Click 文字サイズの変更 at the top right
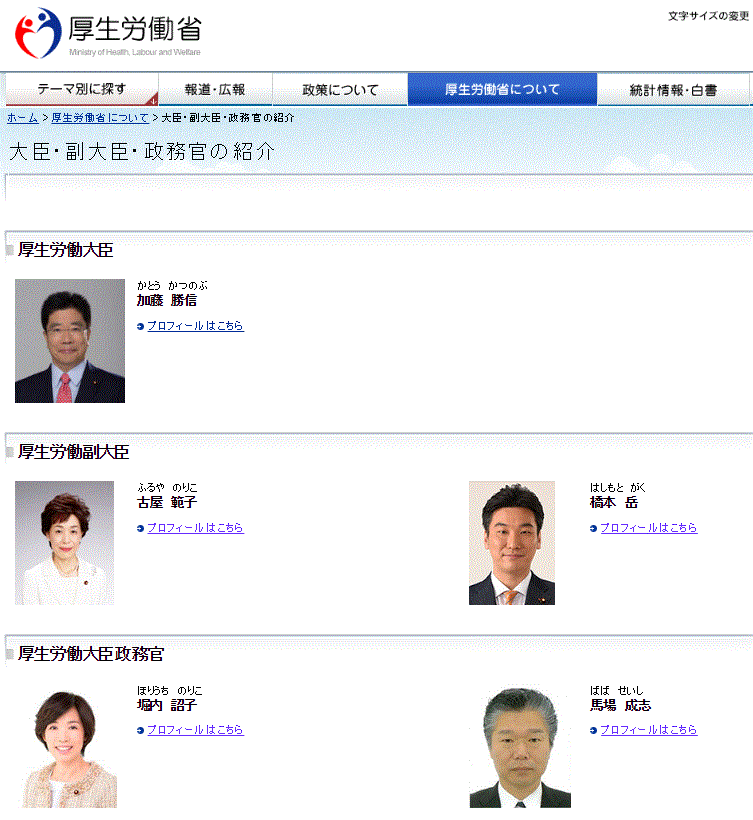Viewport: 753px width, 820px height. [x=709, y=16]
